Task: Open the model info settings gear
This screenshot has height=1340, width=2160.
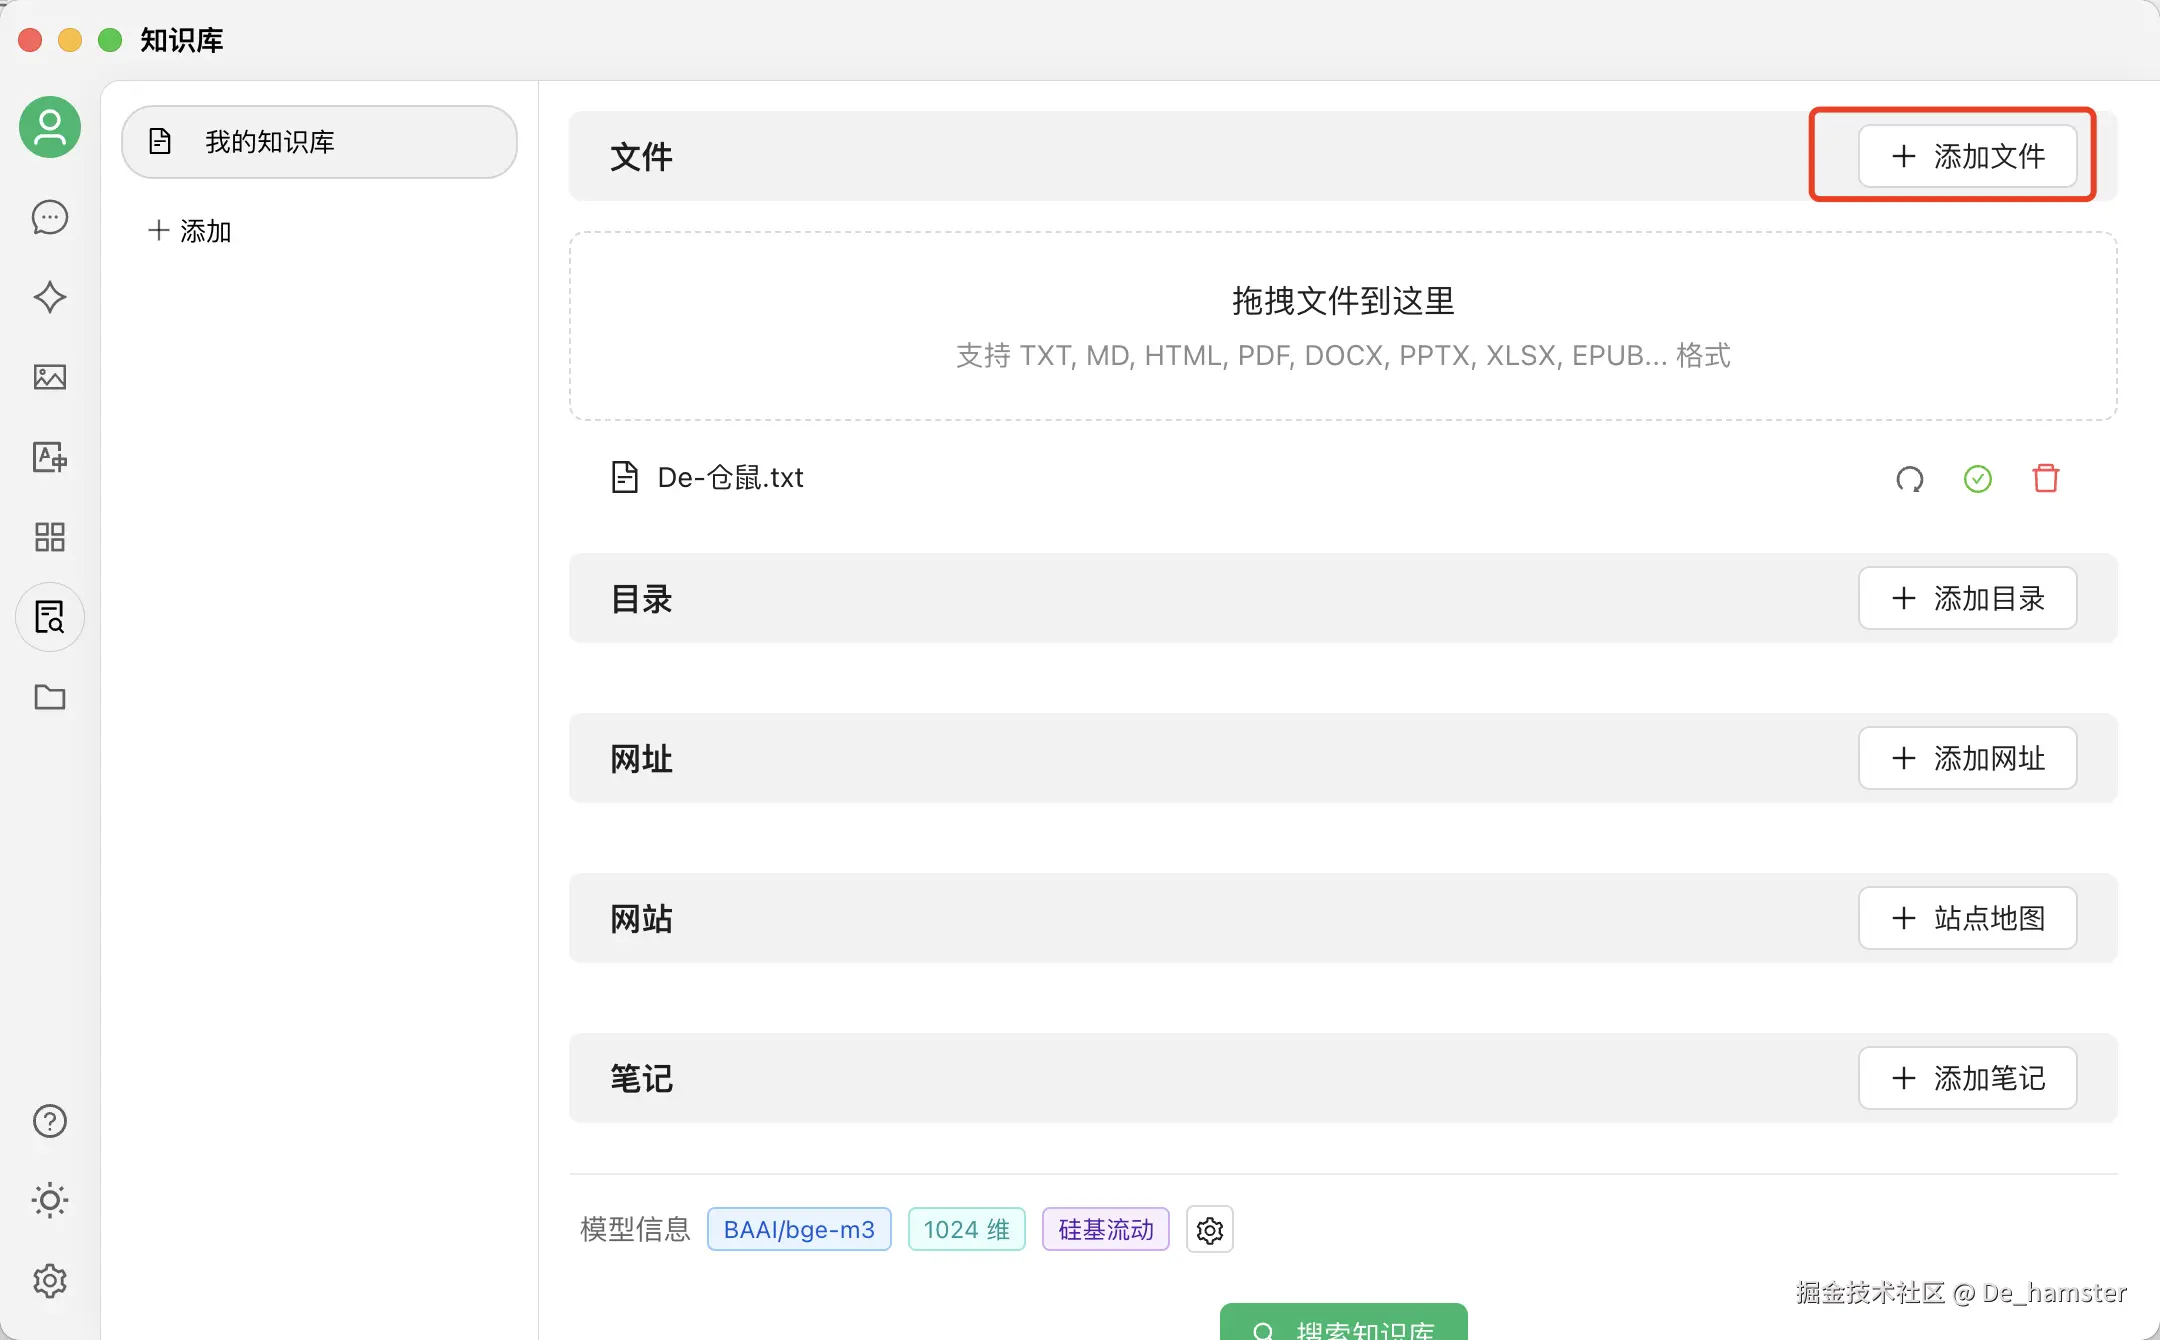Action: pos(1209,1230)
